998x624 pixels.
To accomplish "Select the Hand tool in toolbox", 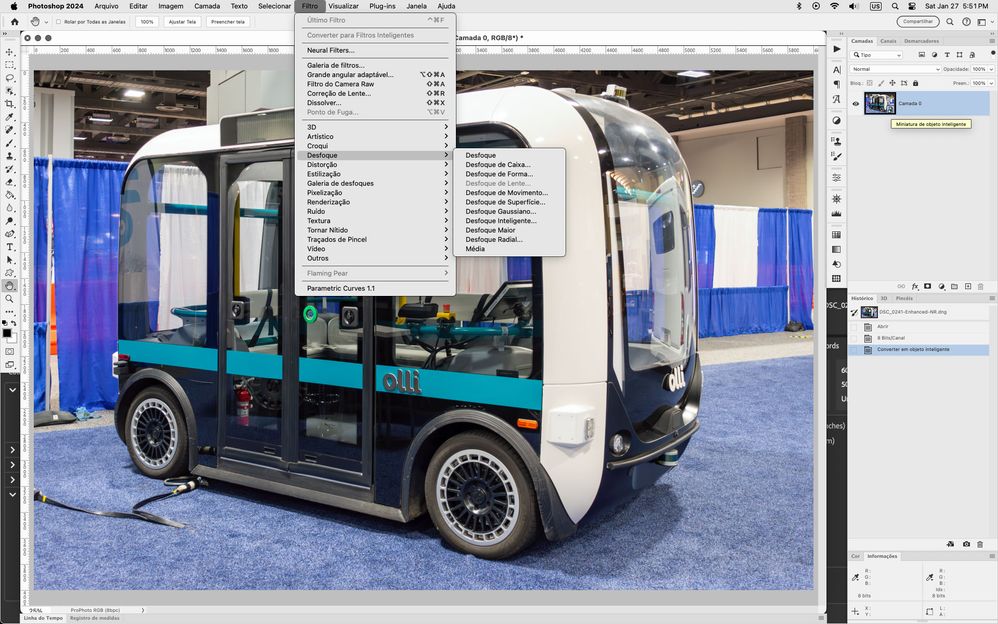I will tap(9, 286).
